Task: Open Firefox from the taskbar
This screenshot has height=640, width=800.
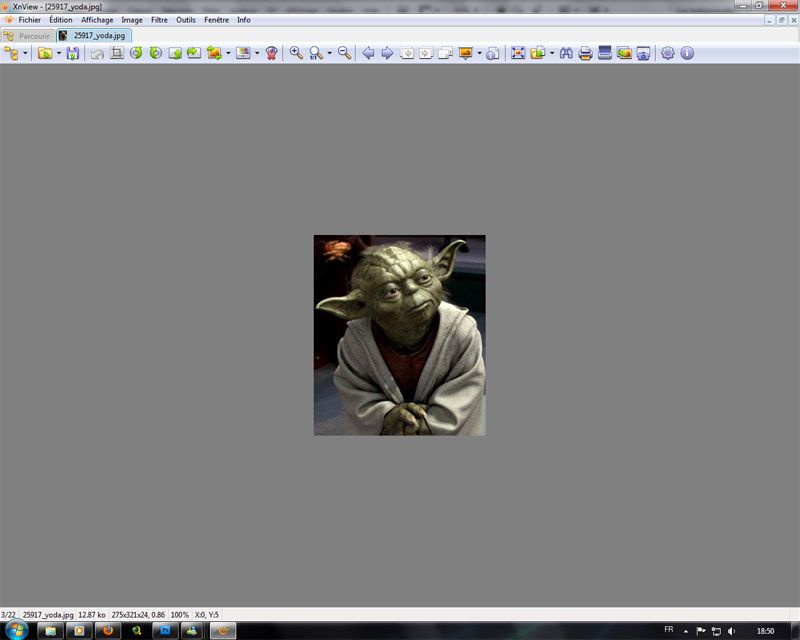Action: pyautogui.click(x=108, y=631)
